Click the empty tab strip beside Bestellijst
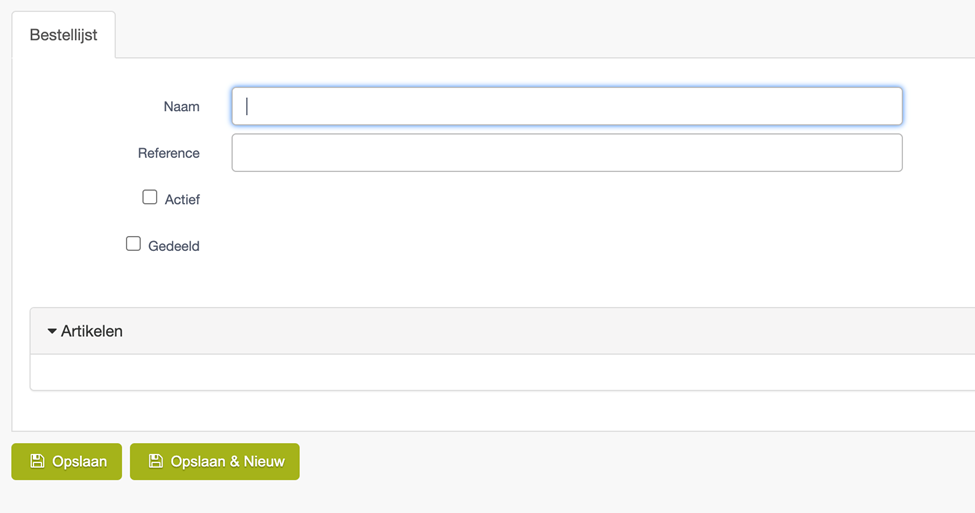The height and width of the screenshot is (513, 975). pos(545,34)
